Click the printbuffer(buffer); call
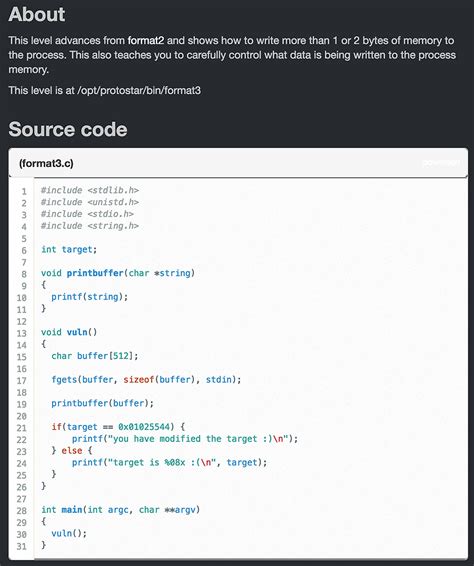 pos(103,403)
